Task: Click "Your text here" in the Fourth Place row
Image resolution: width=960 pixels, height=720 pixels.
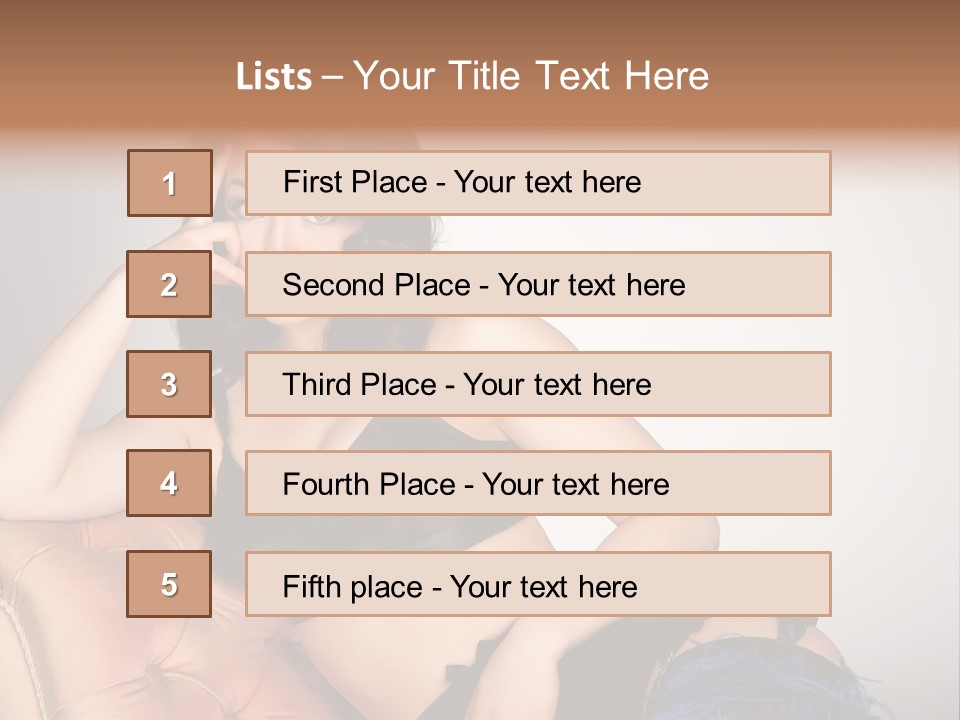Action: coord(575,485)
